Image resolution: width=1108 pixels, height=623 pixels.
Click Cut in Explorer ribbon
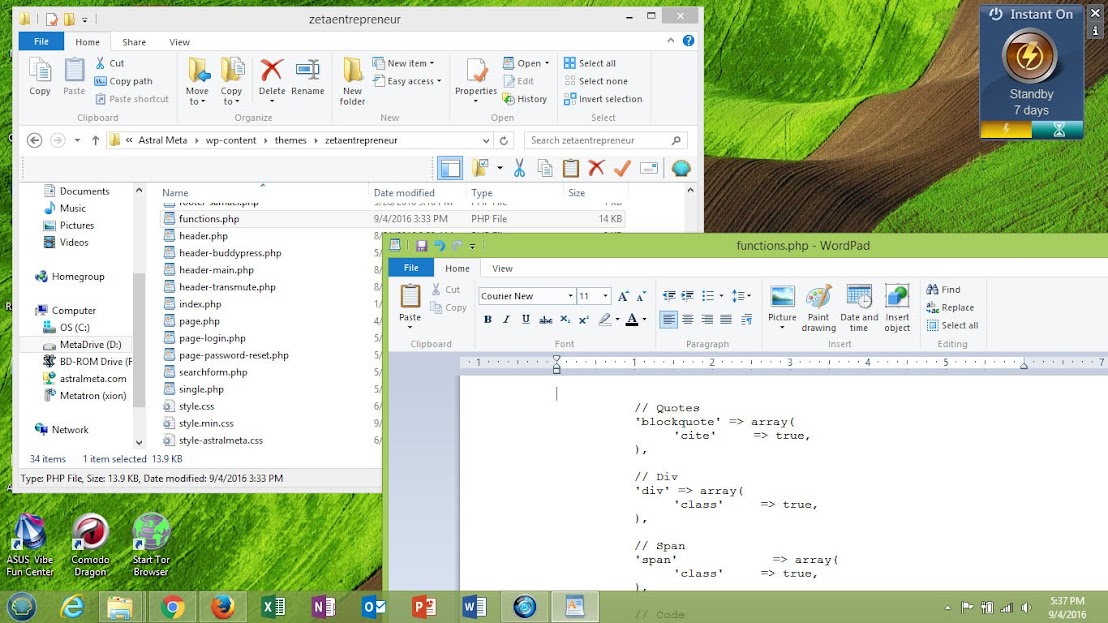pos(110,63)
